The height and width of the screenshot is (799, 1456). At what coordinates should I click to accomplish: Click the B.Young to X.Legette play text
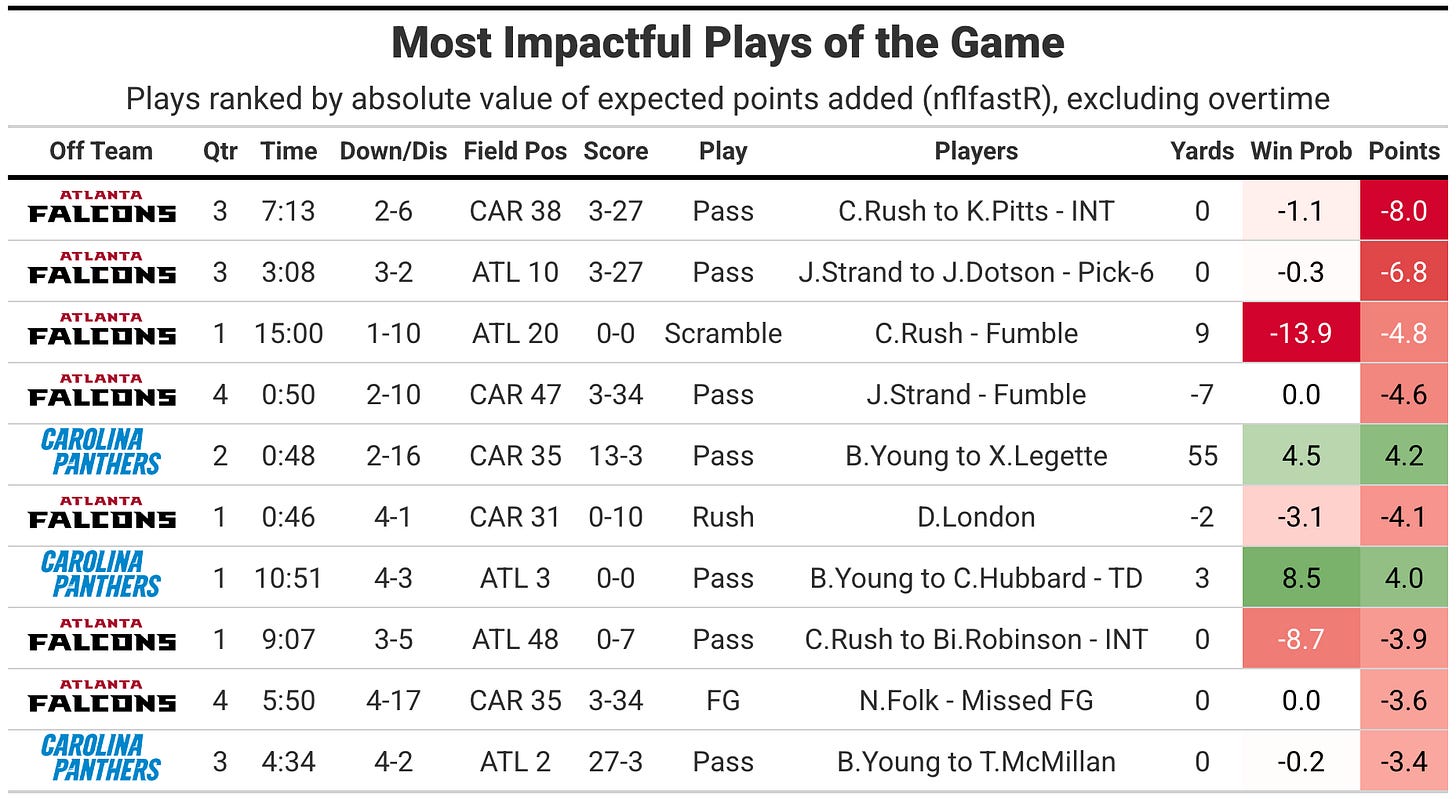point(976,456)
